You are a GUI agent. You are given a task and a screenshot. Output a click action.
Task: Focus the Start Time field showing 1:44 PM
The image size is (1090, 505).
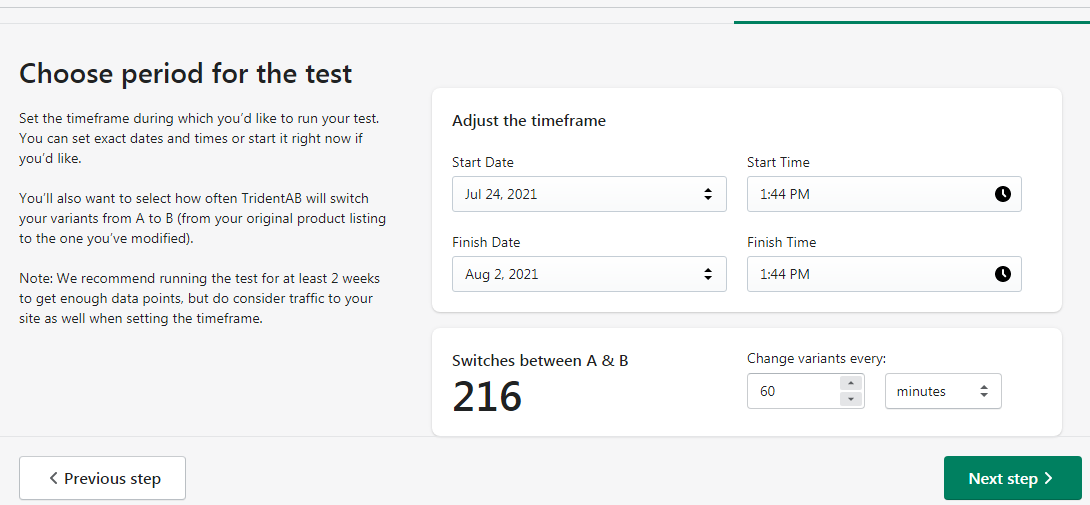(x=868, y=194)
